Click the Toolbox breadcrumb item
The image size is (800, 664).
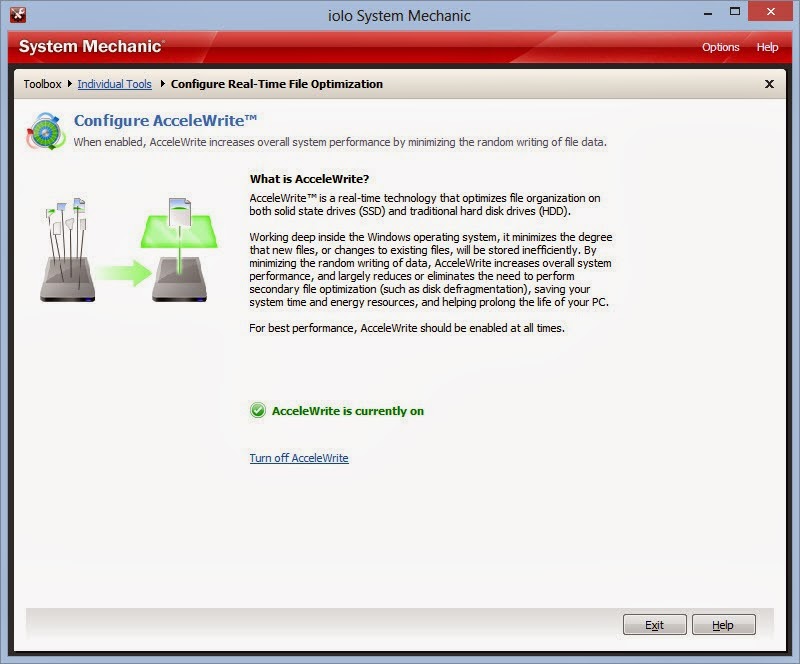click(42, 84)
